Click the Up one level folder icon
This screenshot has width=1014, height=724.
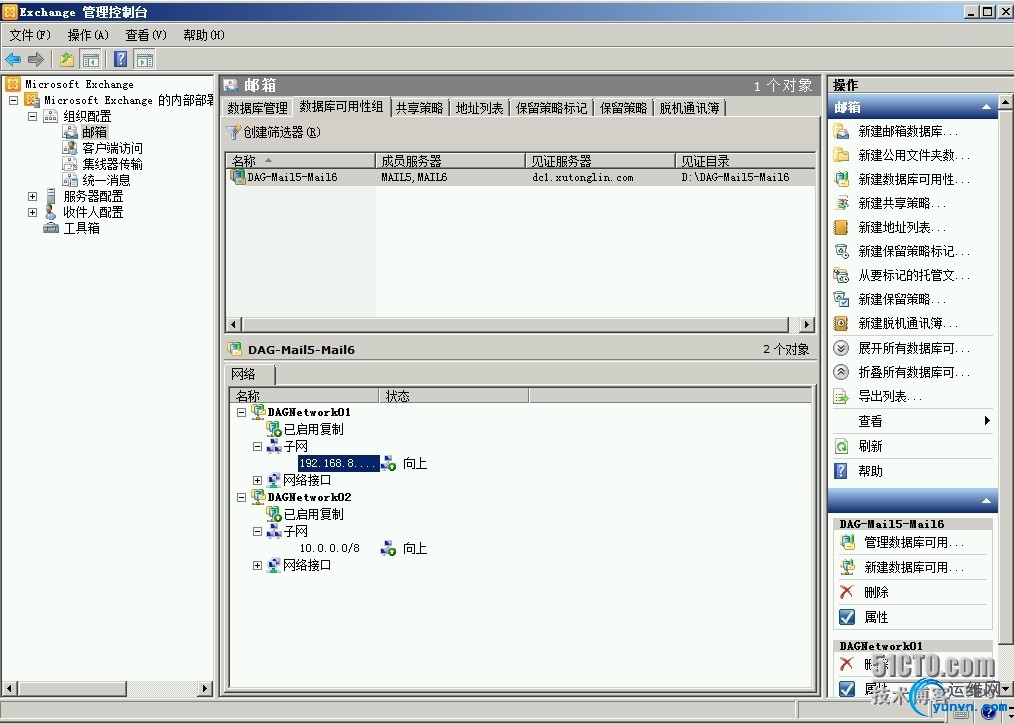point(67,59)
